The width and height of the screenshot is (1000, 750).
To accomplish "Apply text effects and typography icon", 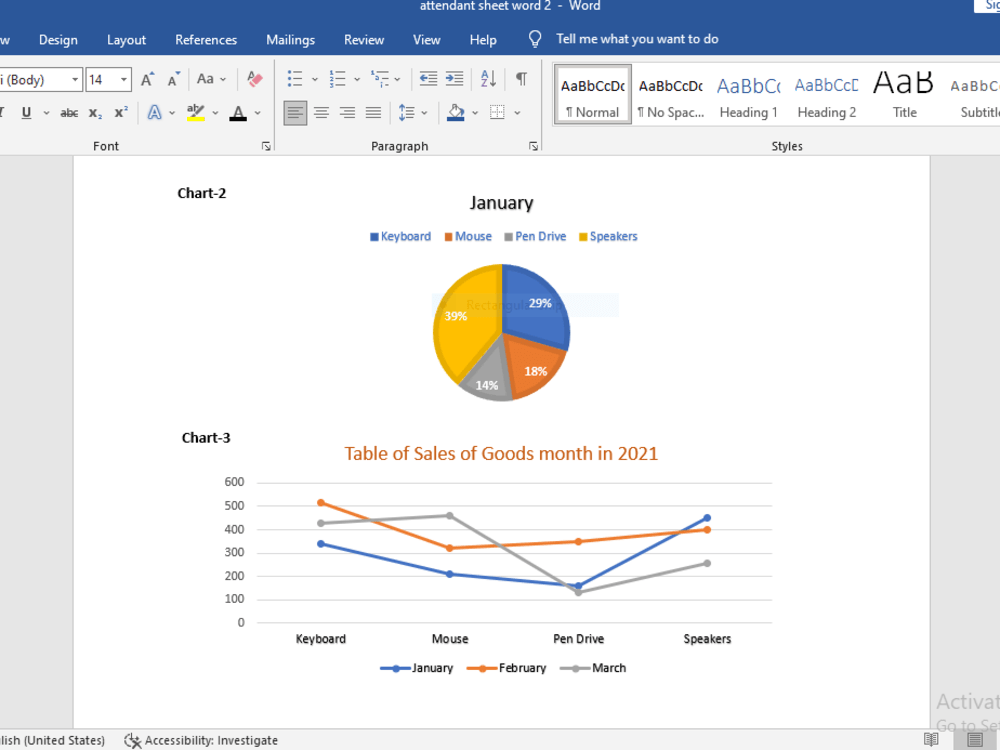I will (x=154, y=113).
